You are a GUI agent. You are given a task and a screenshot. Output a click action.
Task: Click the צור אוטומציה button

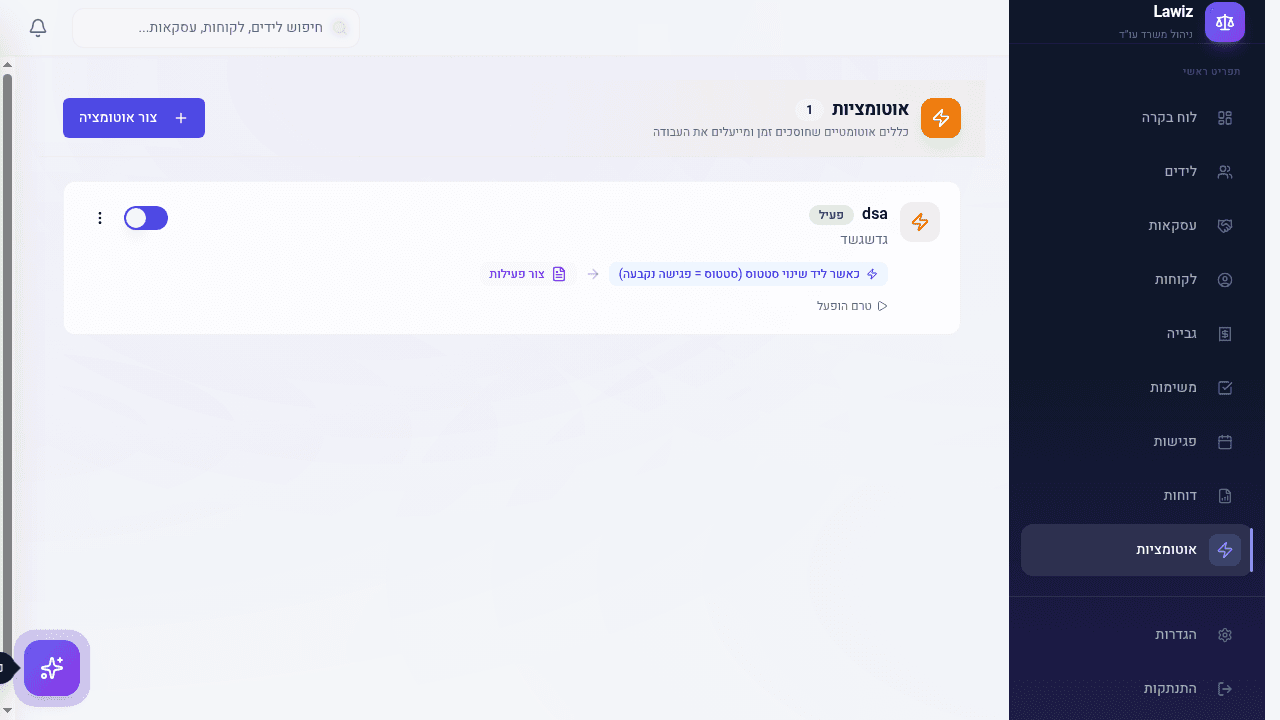pos(134,118)
